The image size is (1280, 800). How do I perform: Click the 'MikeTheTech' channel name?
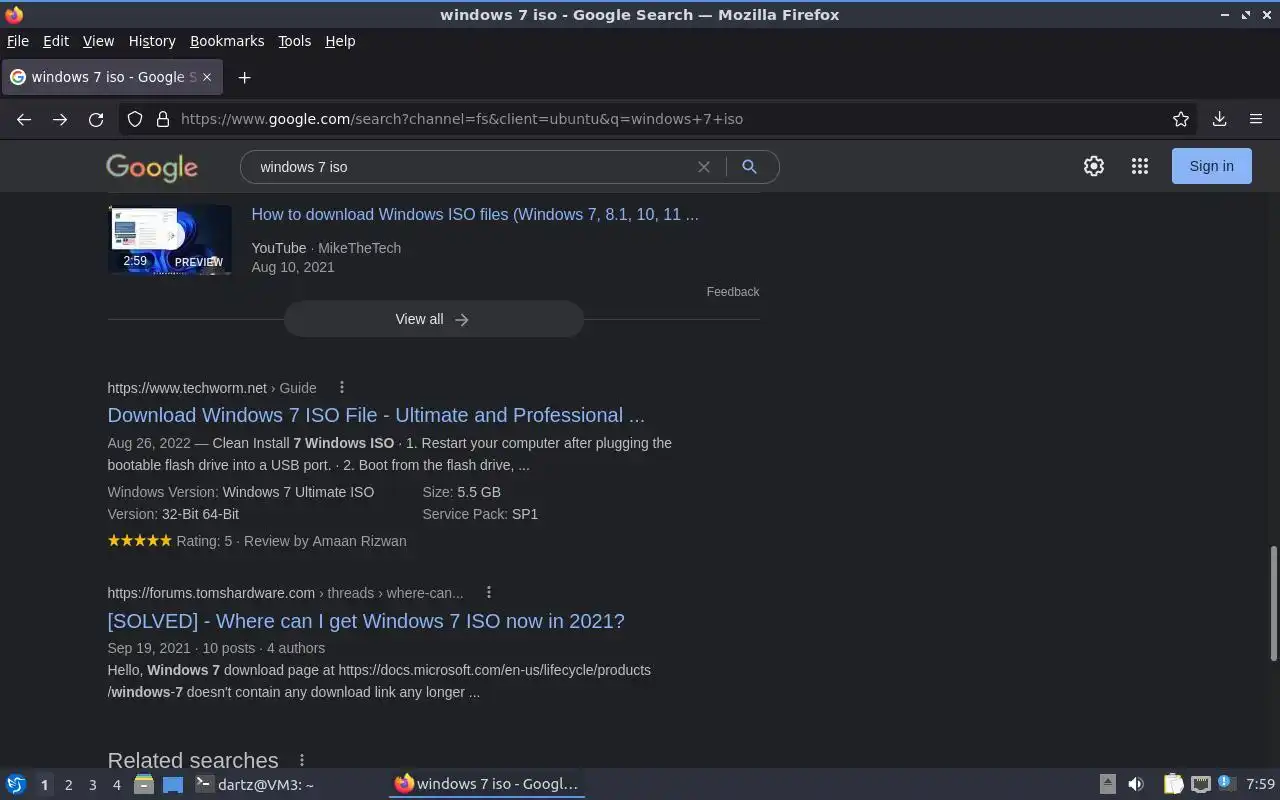point(359,248)
